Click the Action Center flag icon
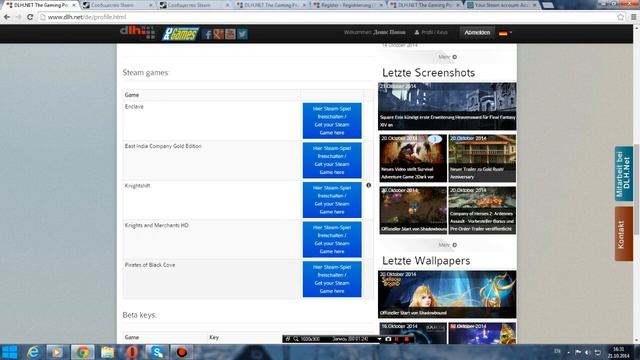 [x=578, y=352]
